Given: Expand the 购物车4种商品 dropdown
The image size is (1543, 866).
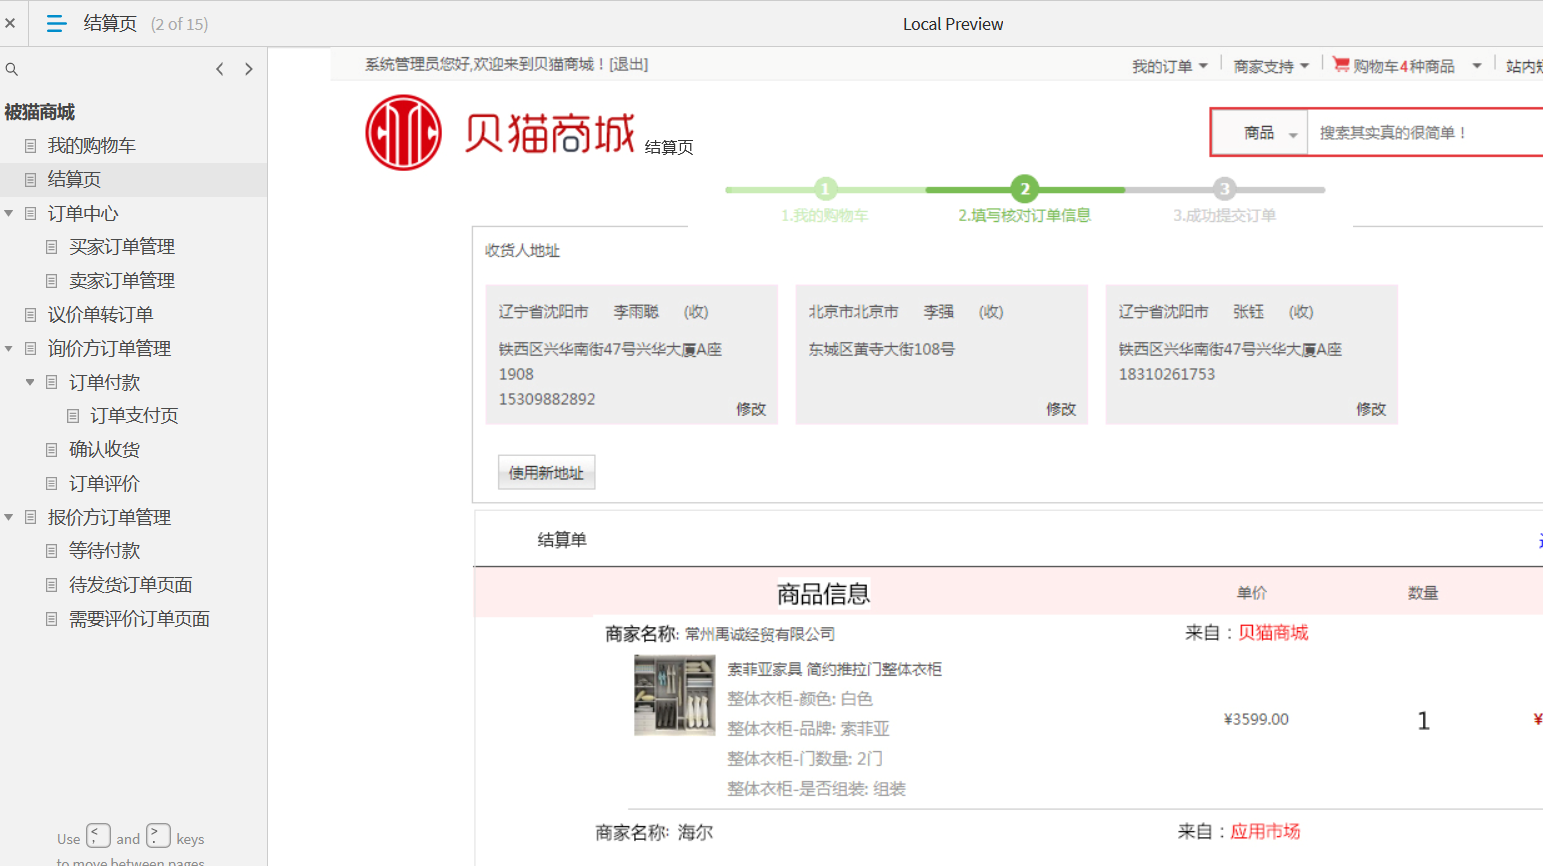Looking at the screenshot, I should click(x=1476, y=66).
